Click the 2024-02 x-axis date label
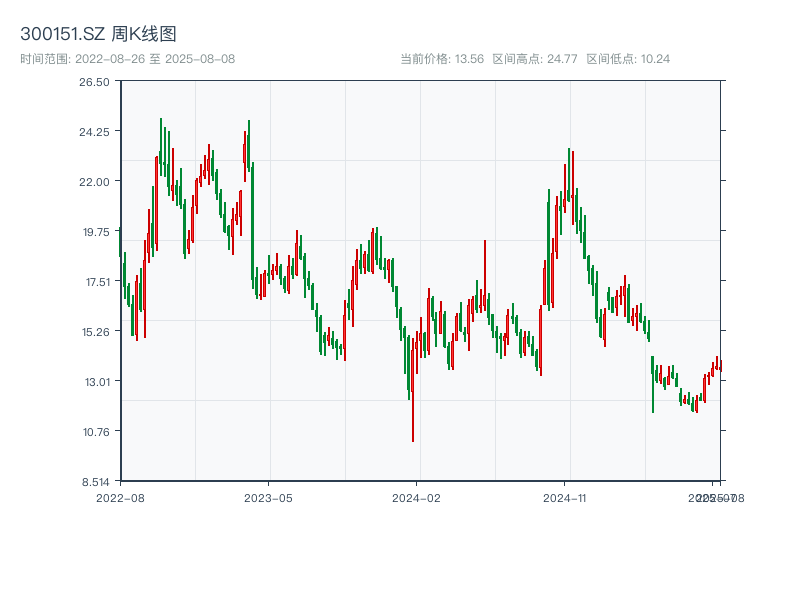The height and width of the screenshot is (600, 800). click(x=416, y=497)
